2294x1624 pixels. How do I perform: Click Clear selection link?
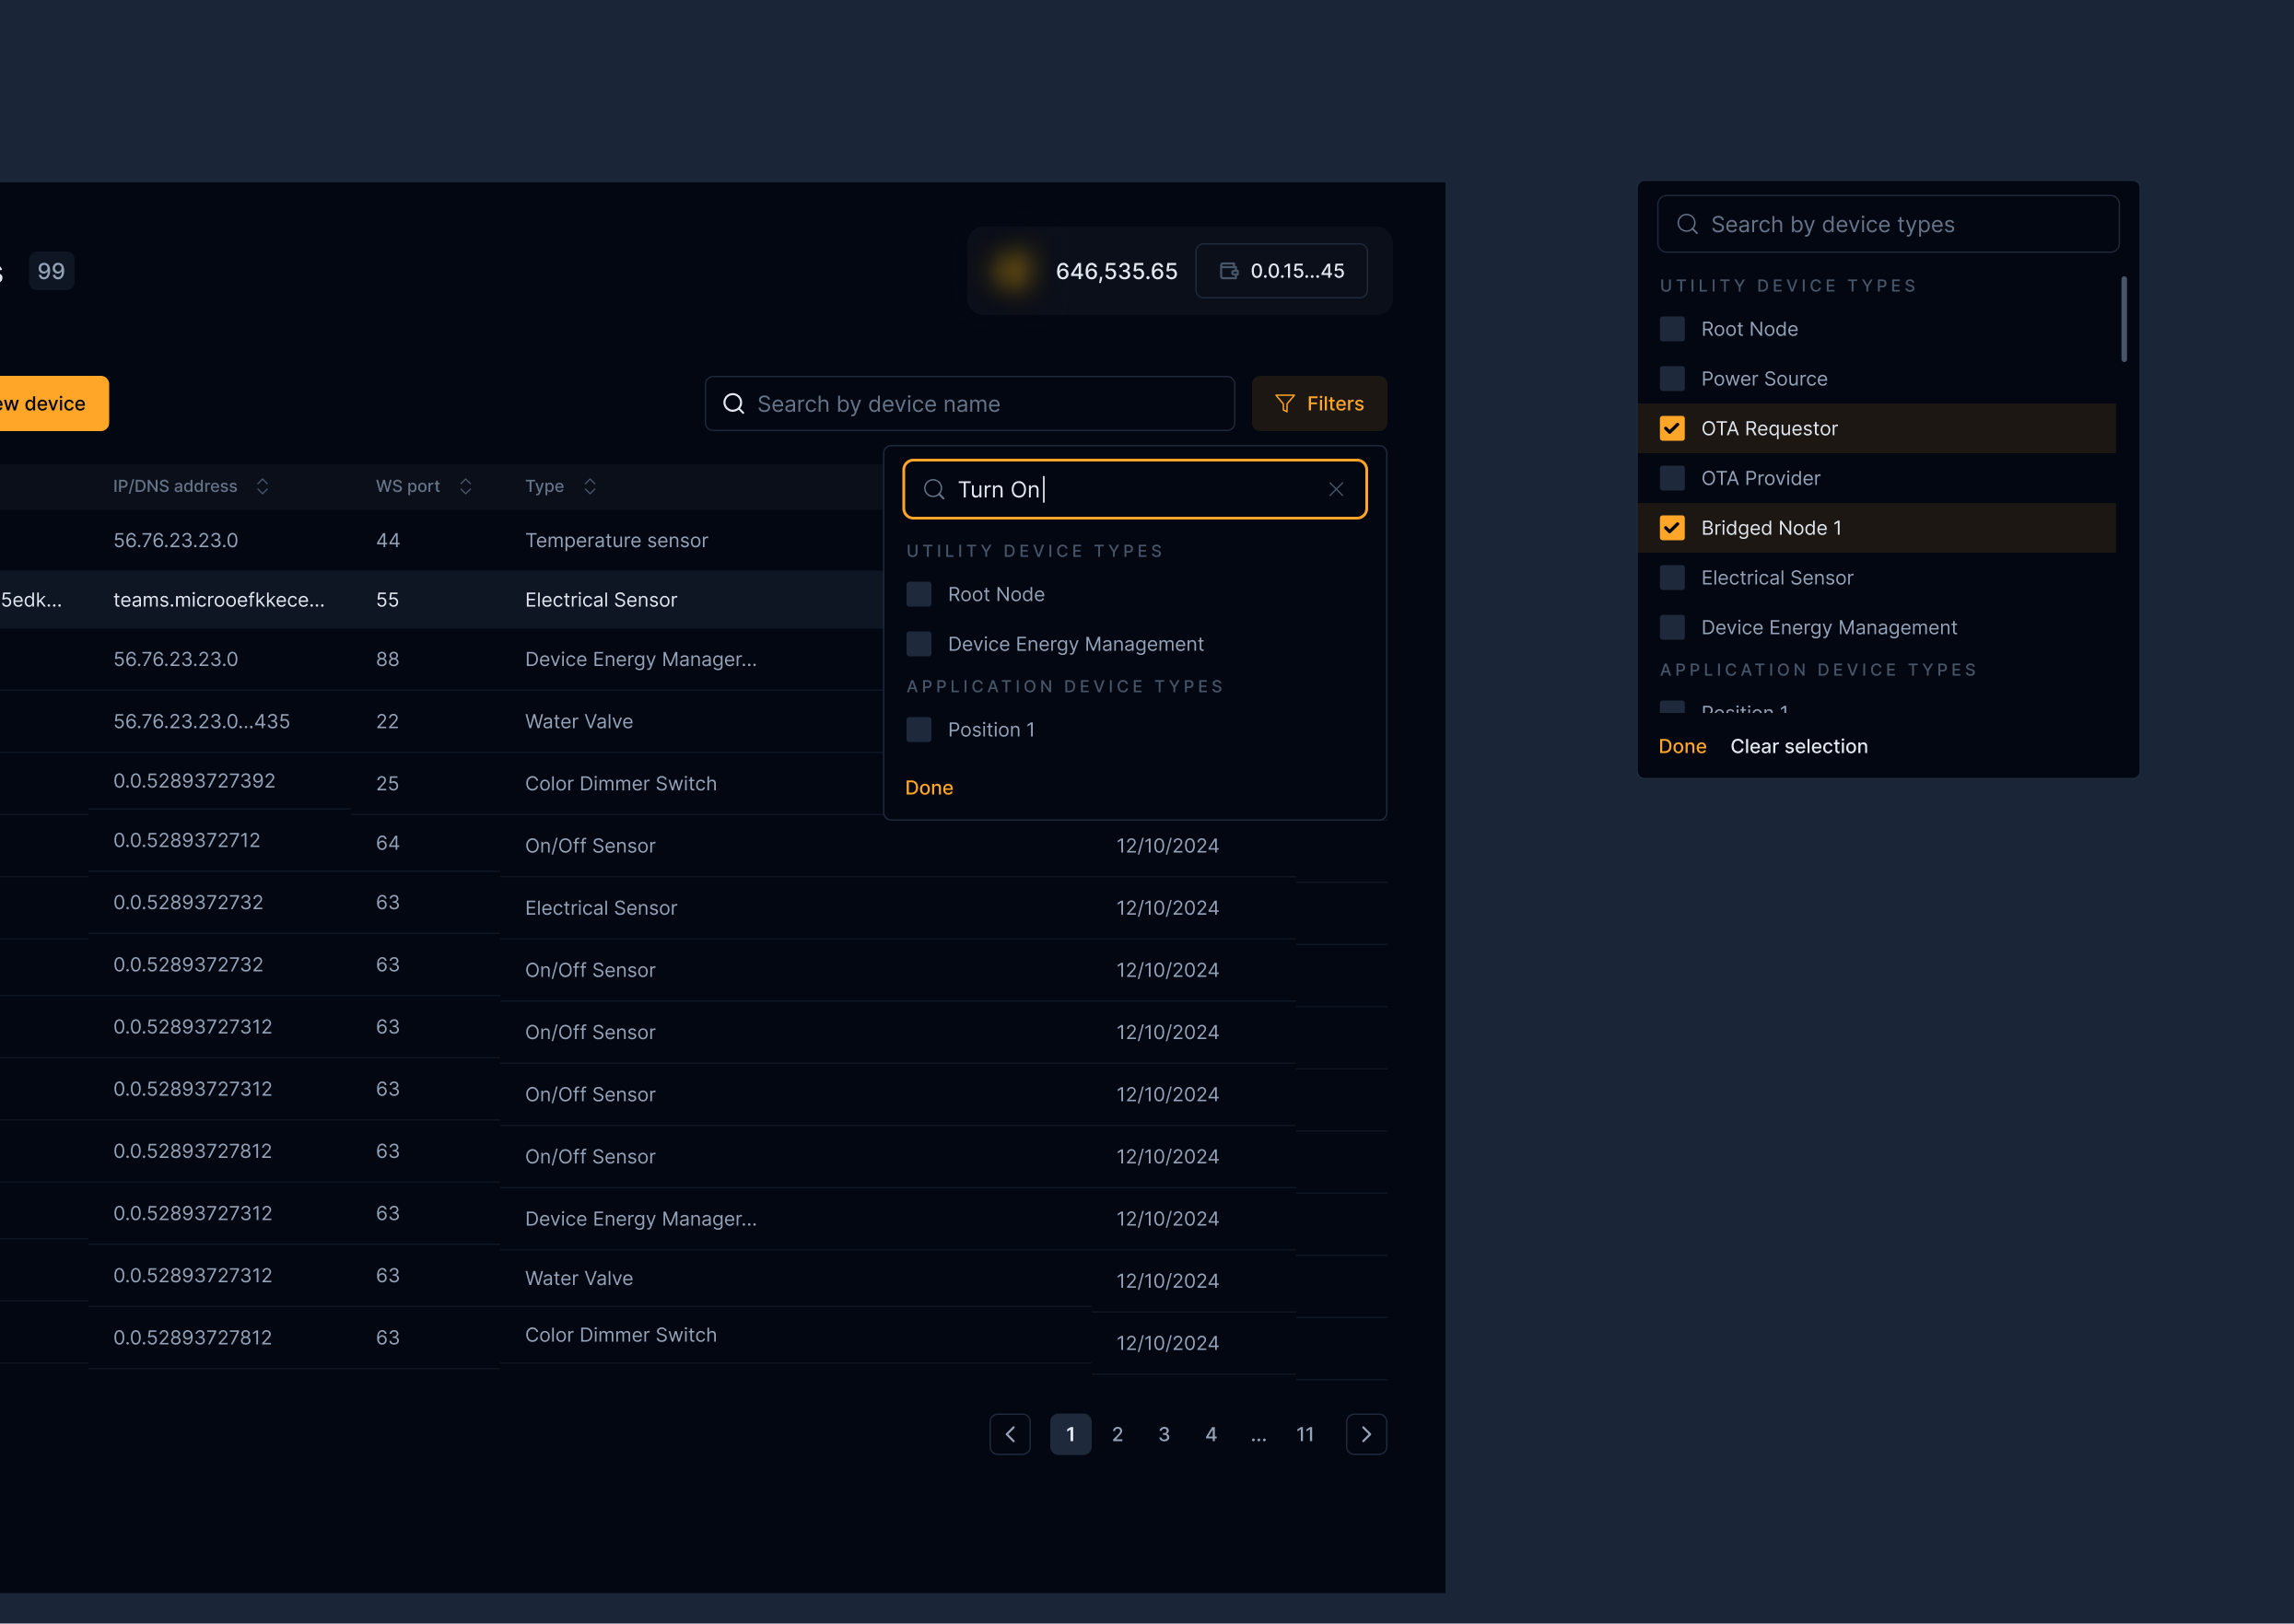point(1798,746)
